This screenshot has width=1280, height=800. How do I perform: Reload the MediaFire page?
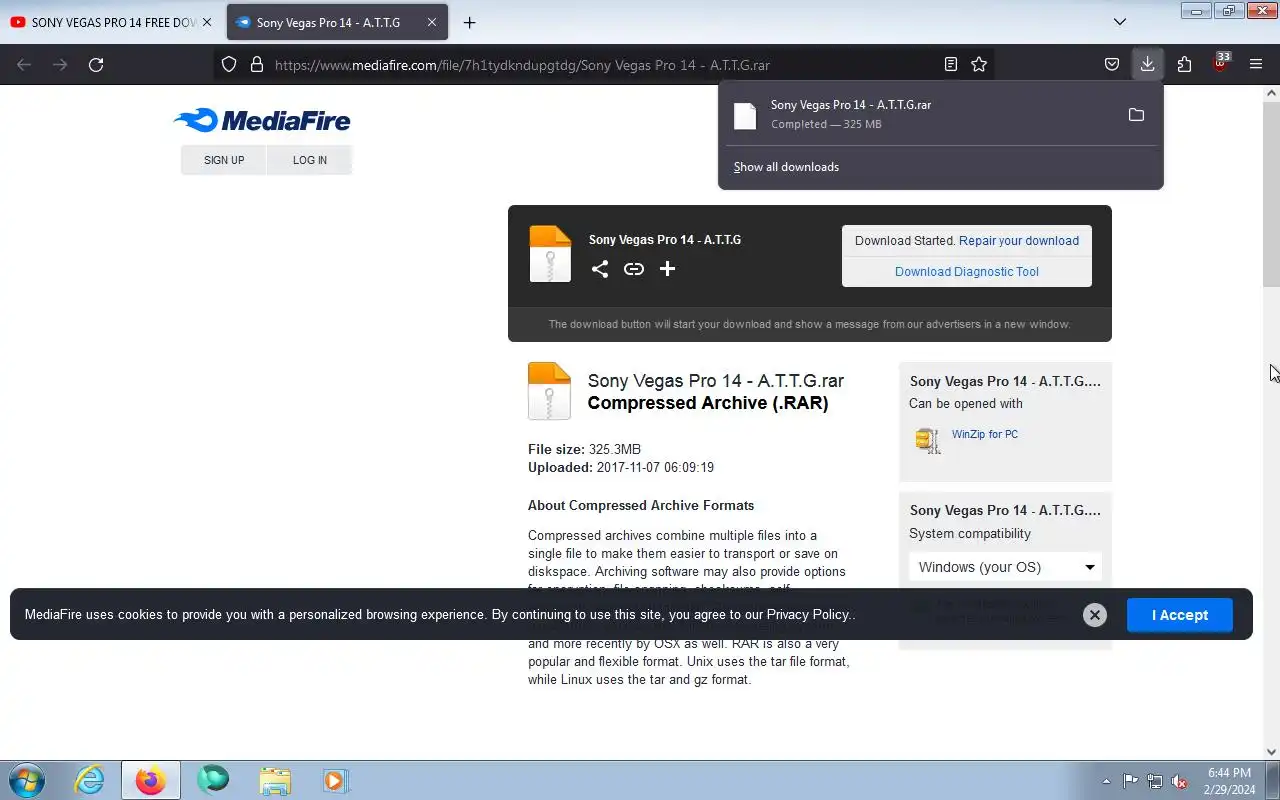tap(96, 64)
